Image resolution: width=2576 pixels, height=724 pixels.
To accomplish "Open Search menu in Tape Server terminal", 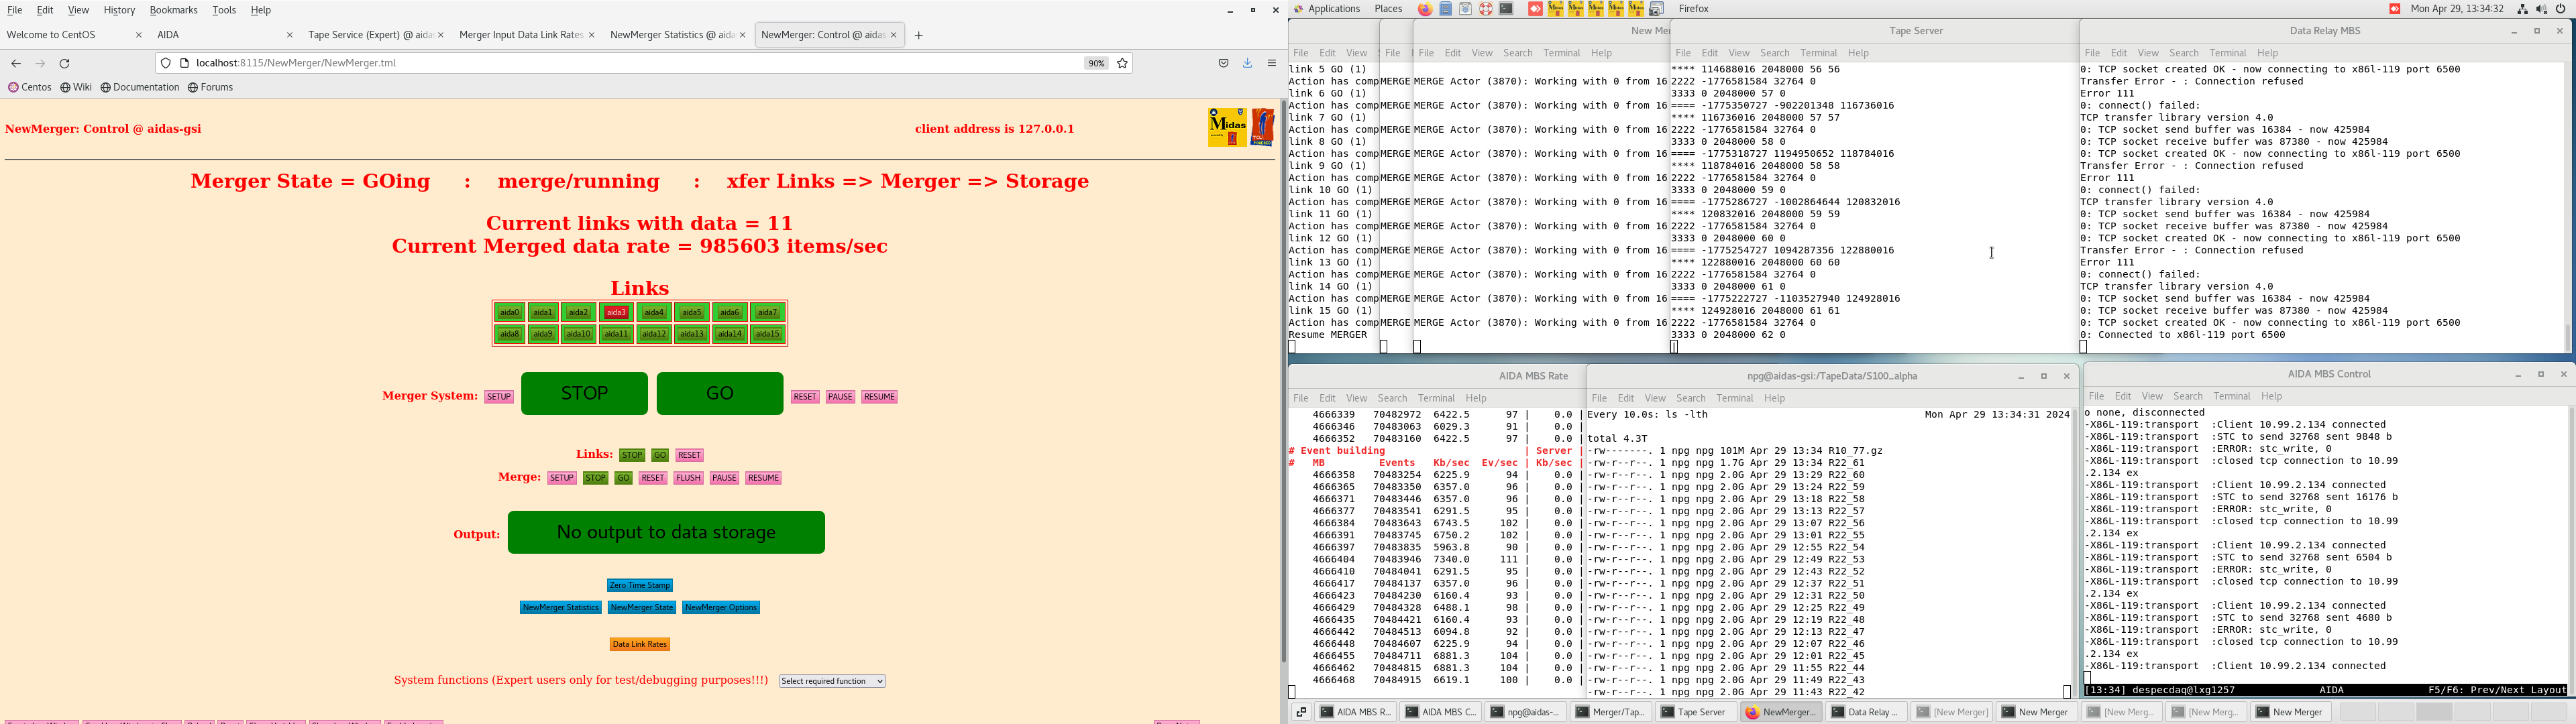I will [1775, 53].
